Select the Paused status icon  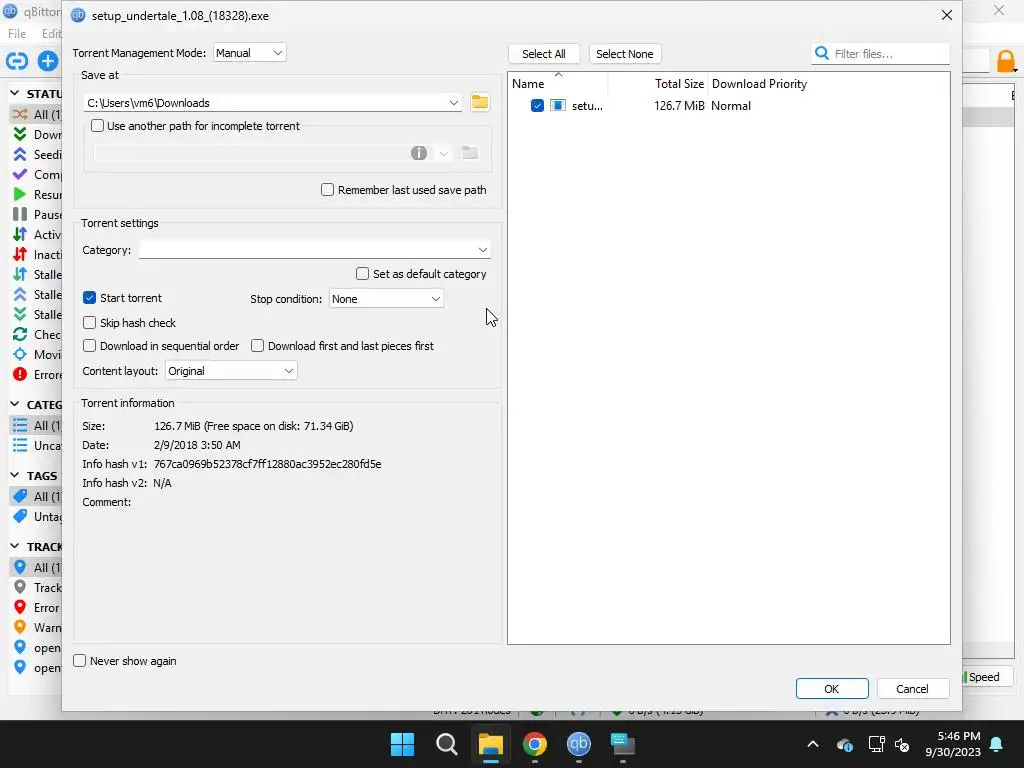point(20,214)
